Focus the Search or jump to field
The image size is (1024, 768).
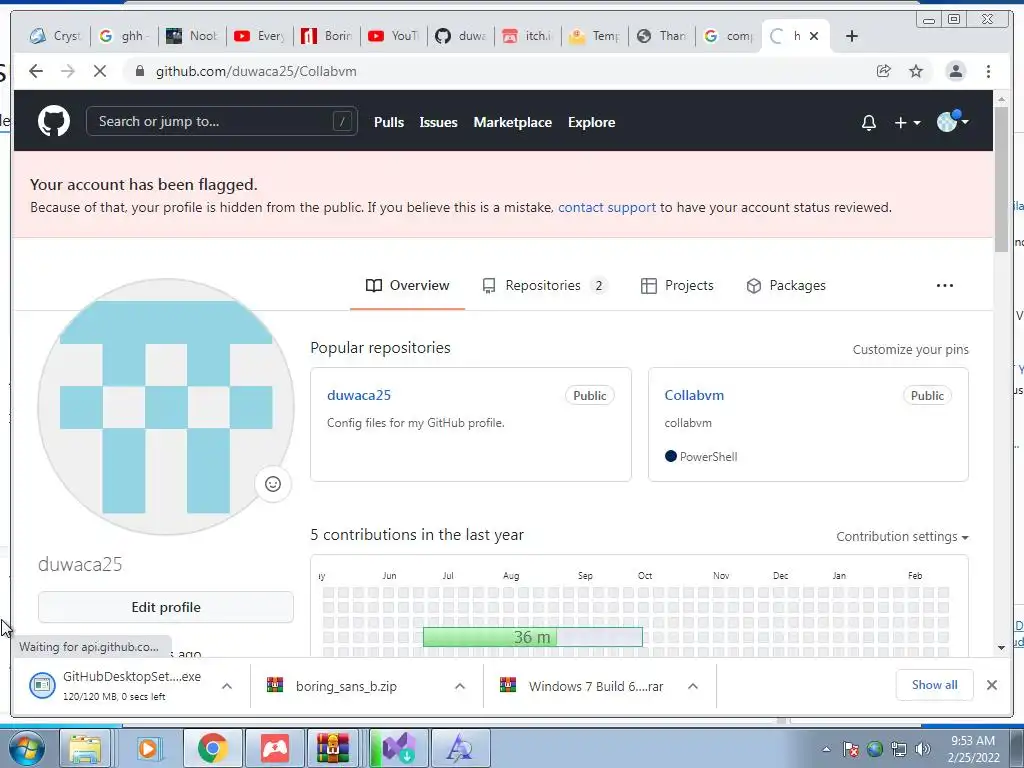221,121
